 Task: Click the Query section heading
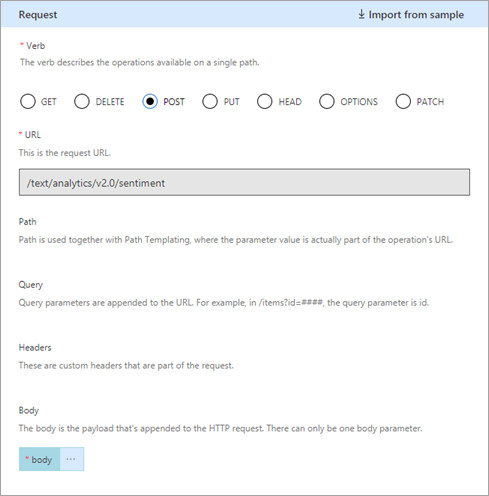31,285
